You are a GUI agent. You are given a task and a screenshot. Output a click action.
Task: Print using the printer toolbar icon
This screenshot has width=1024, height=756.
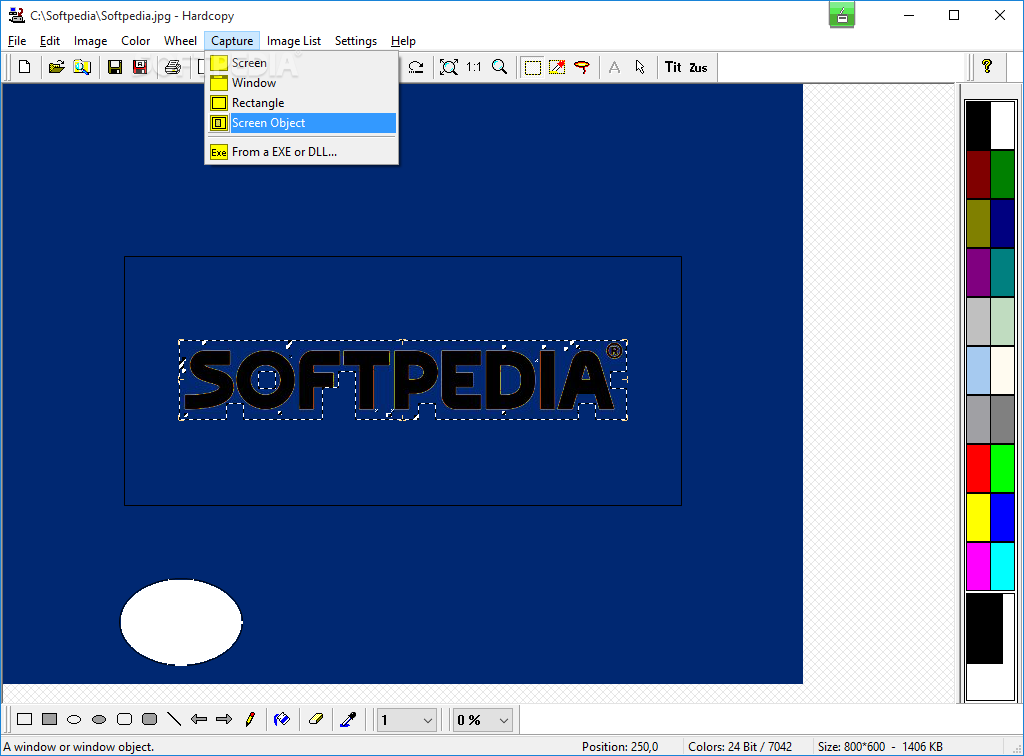coord(172,67)
